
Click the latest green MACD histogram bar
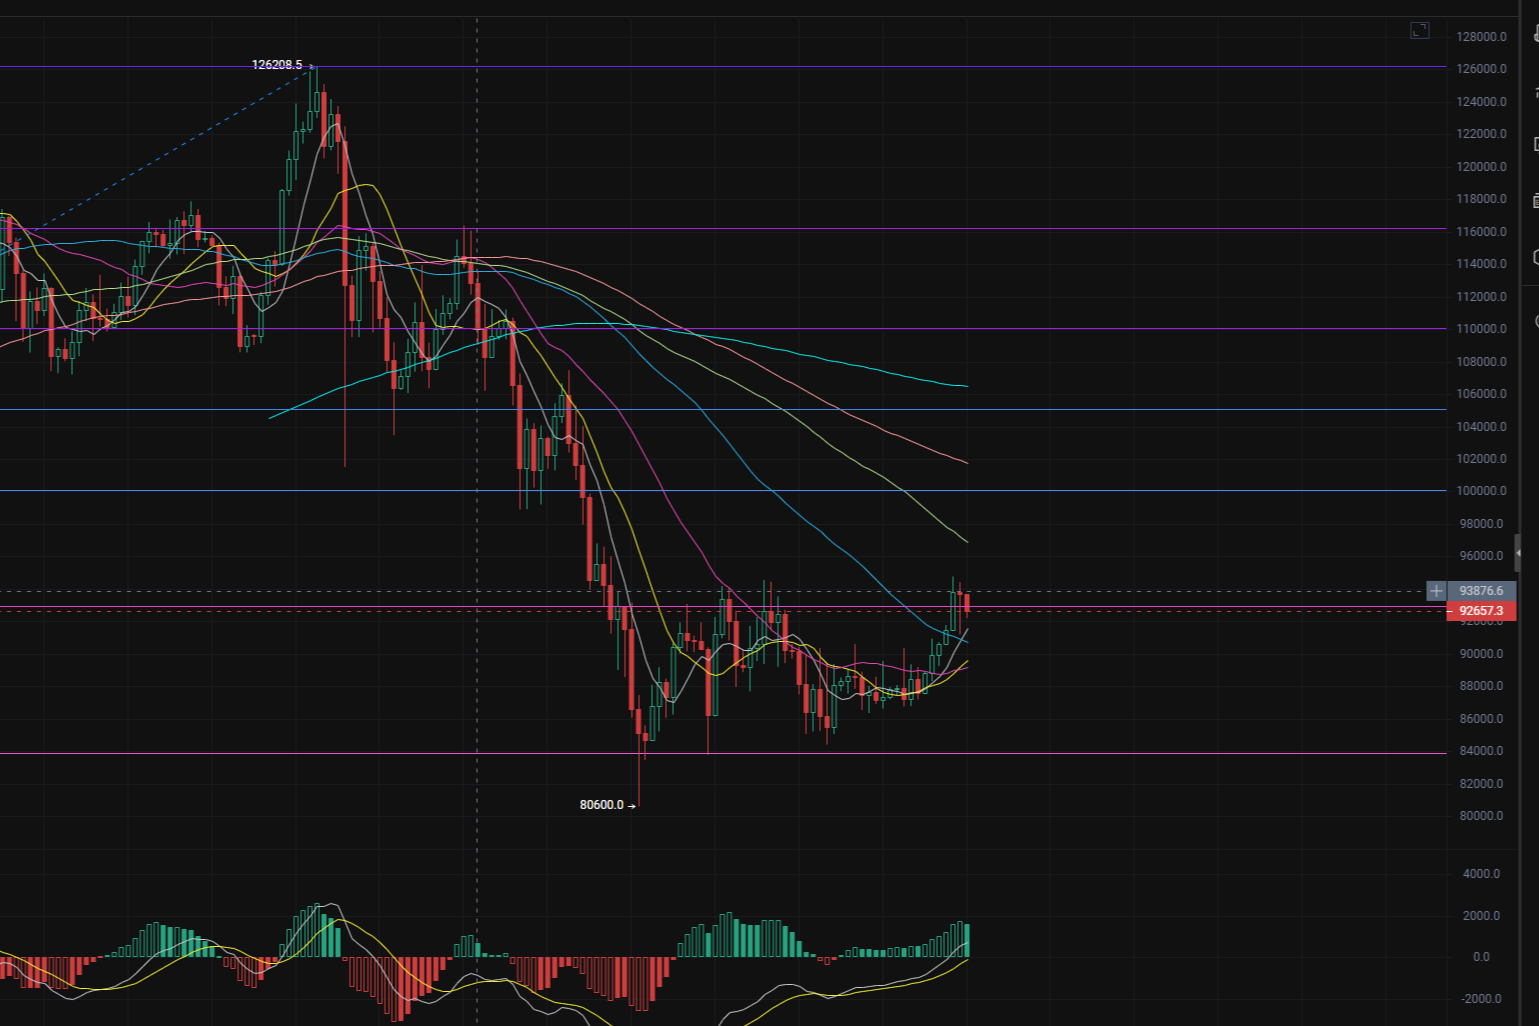coord(967,941)
